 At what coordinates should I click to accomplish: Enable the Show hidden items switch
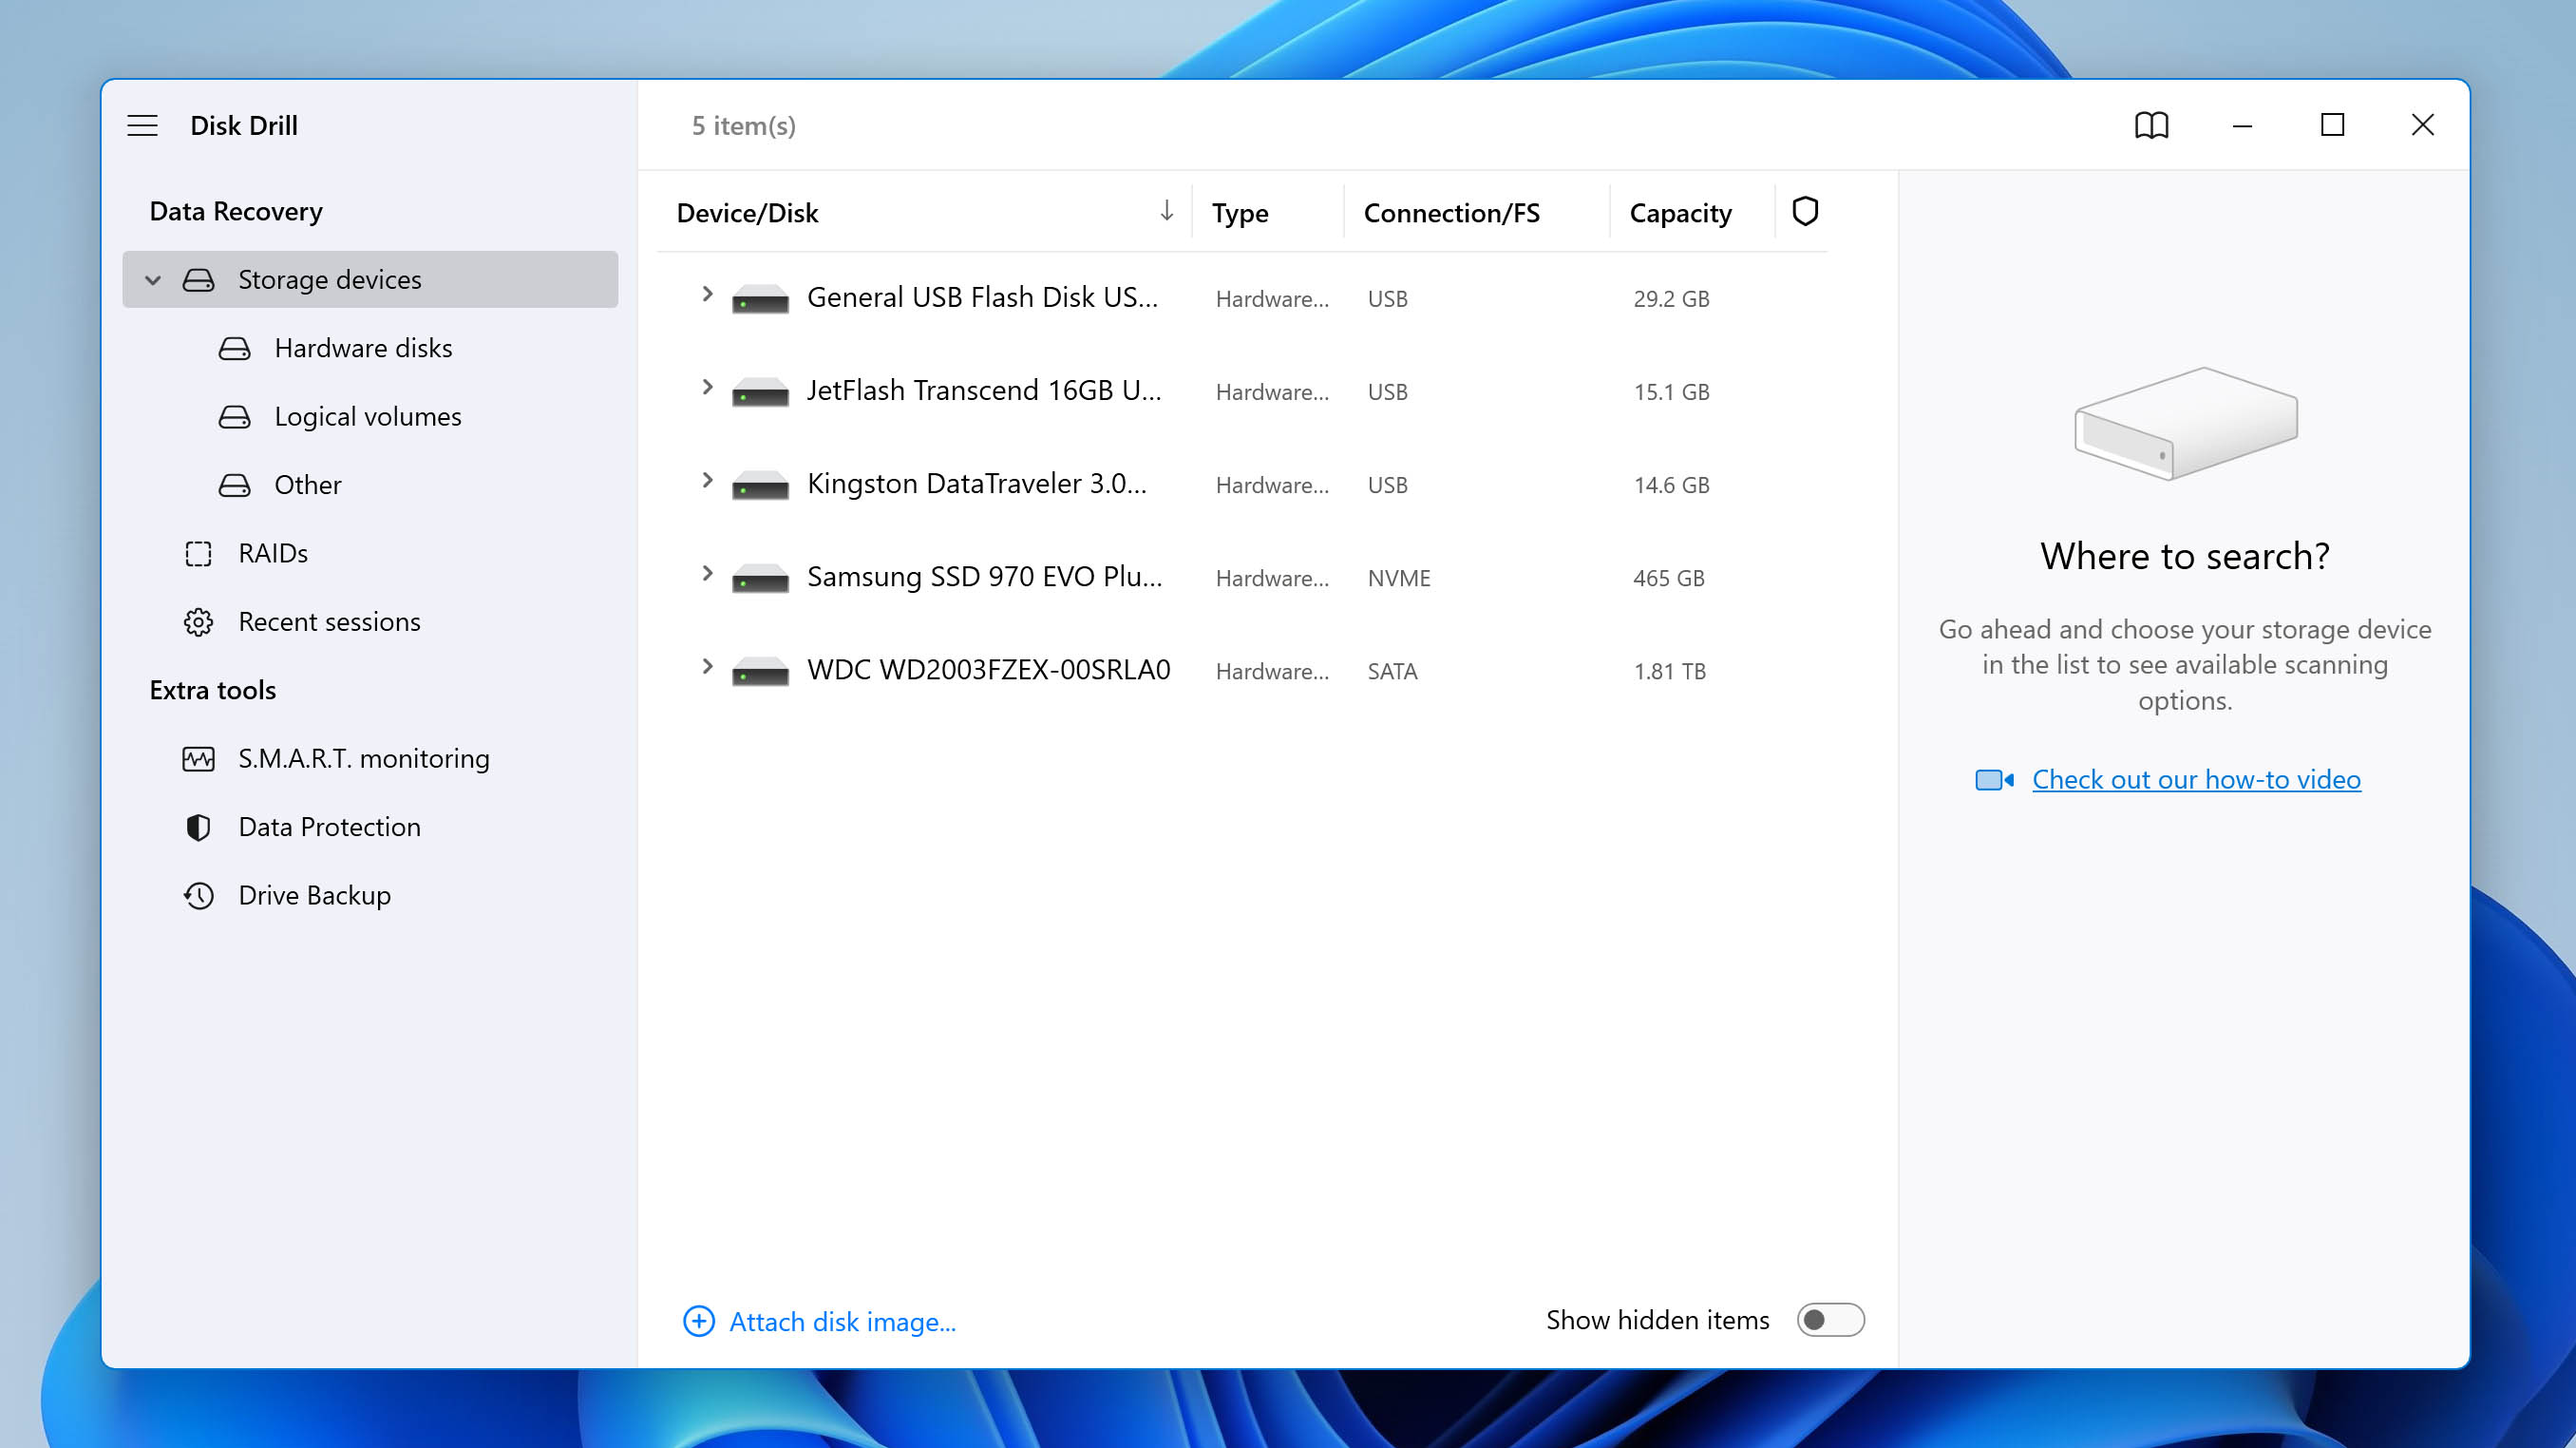1830,1319
